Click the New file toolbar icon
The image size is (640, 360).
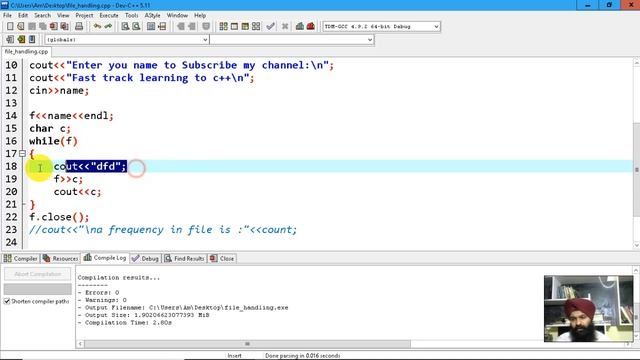click(x=10, y=27)
